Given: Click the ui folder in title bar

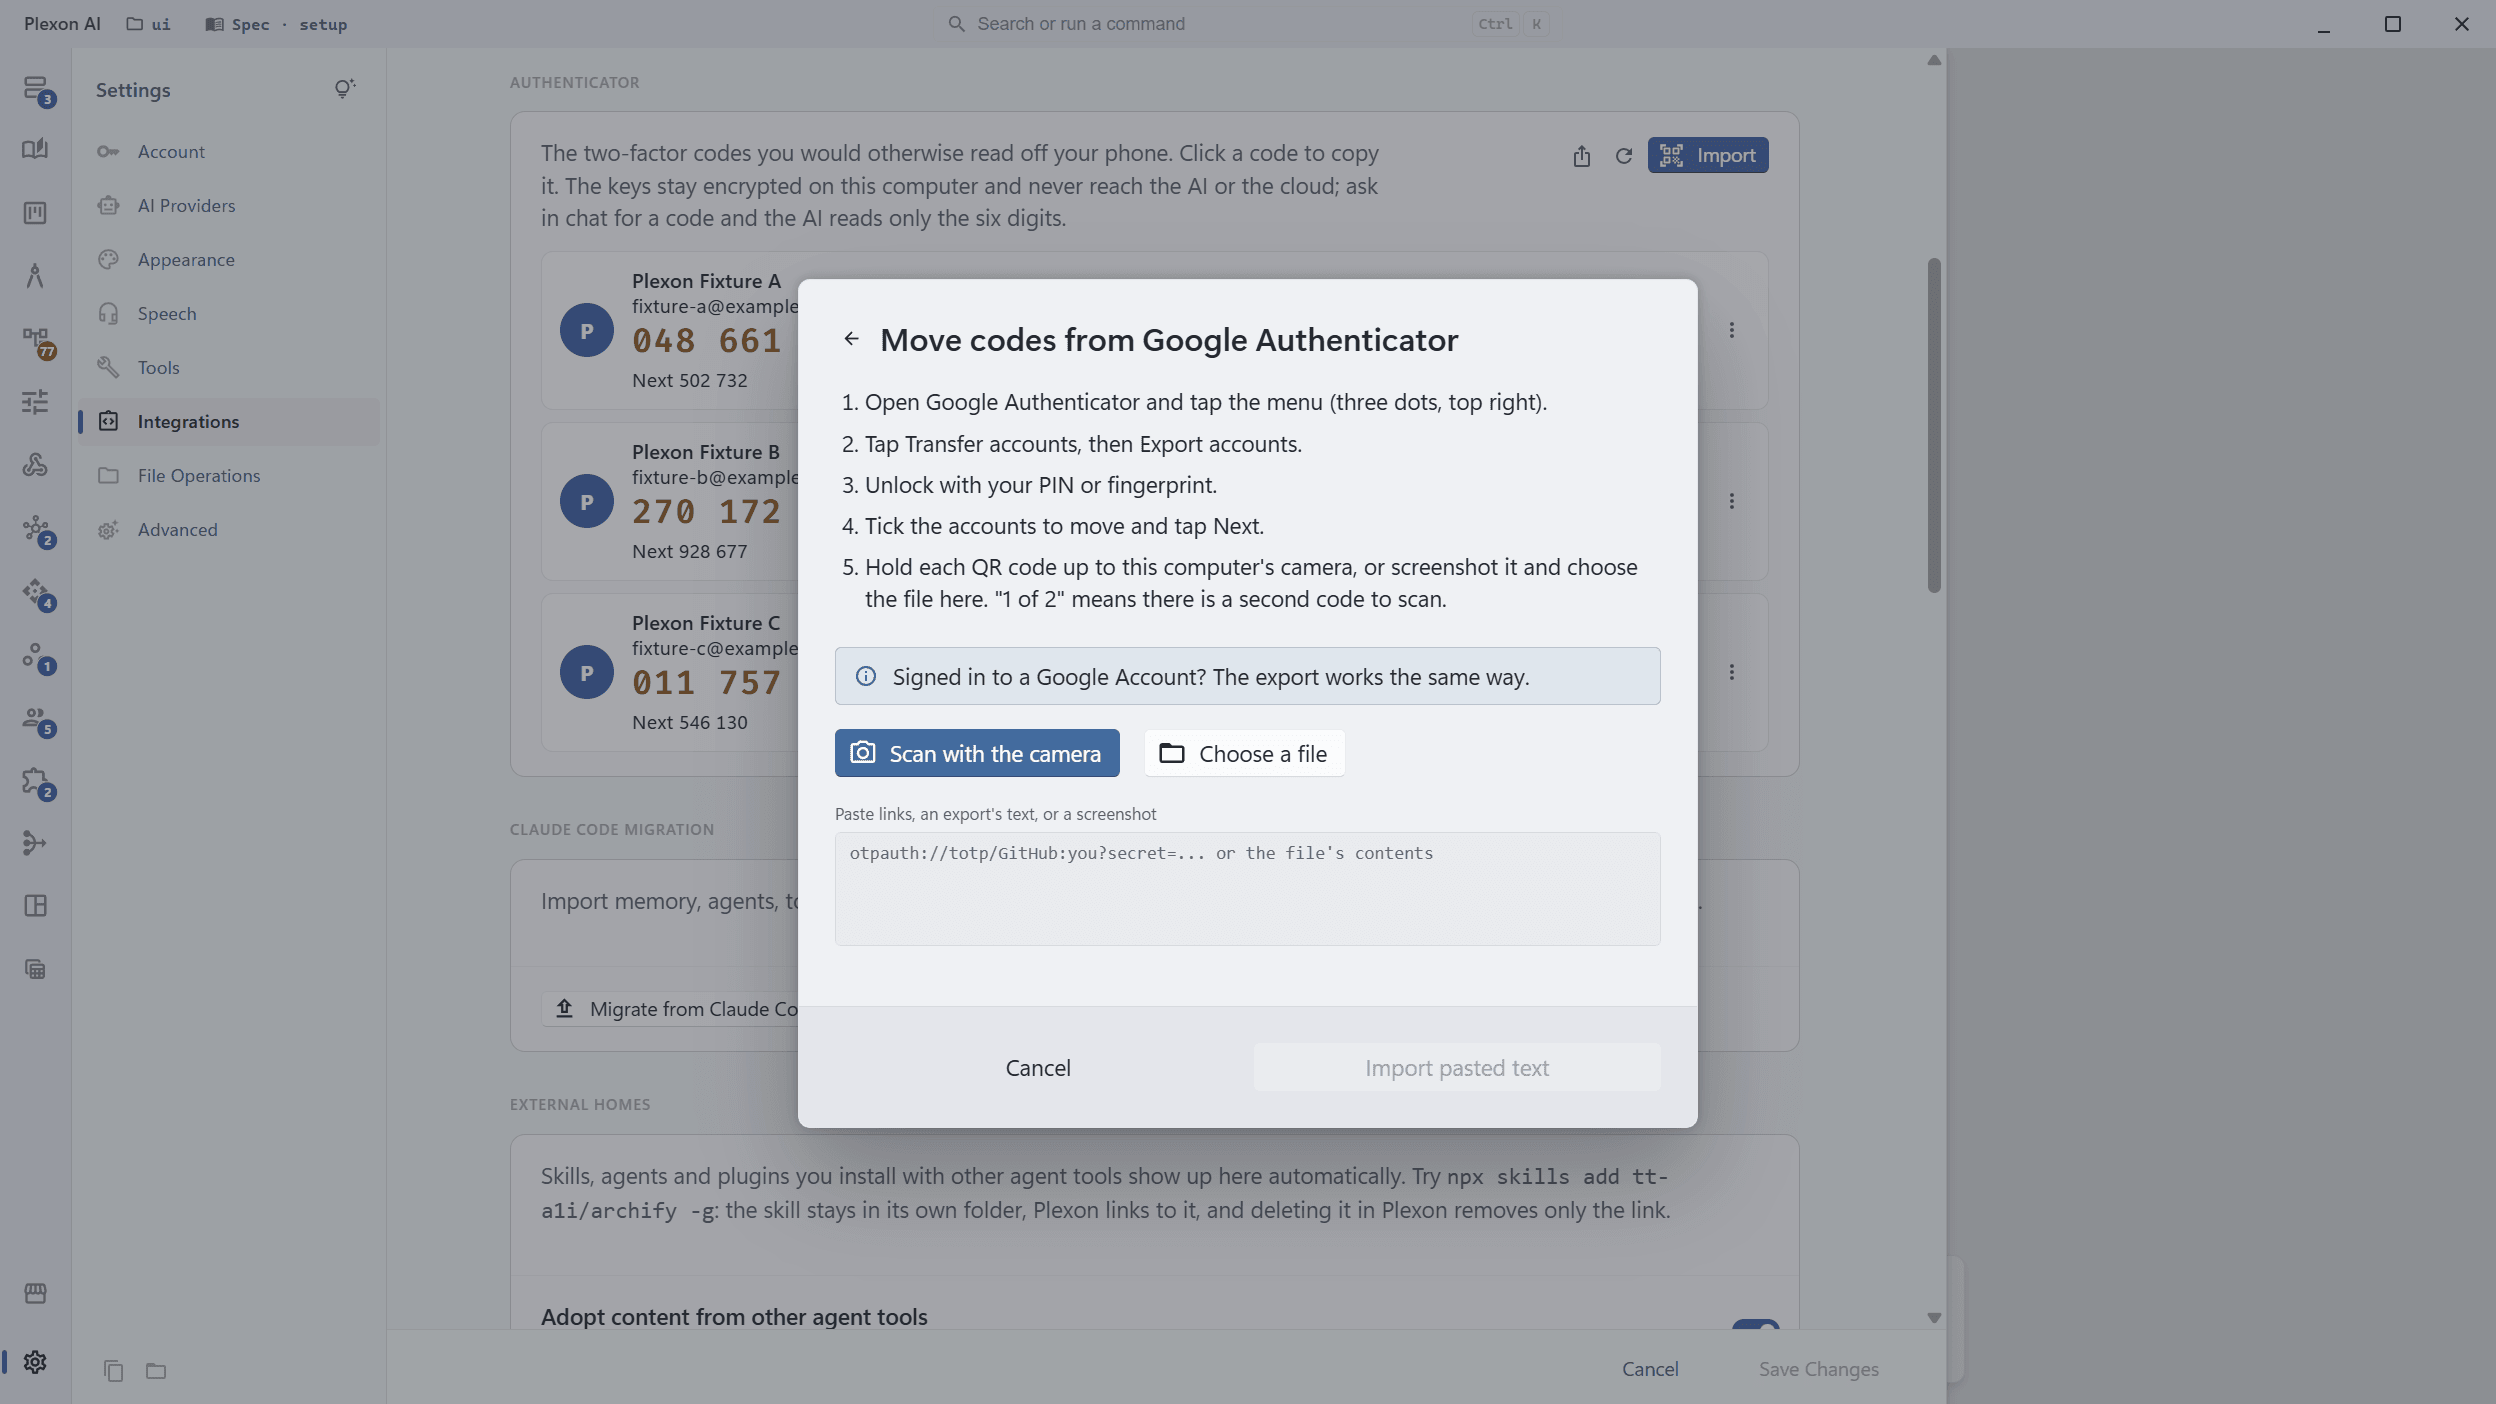Looking at the screenshot, I should 148,24.
